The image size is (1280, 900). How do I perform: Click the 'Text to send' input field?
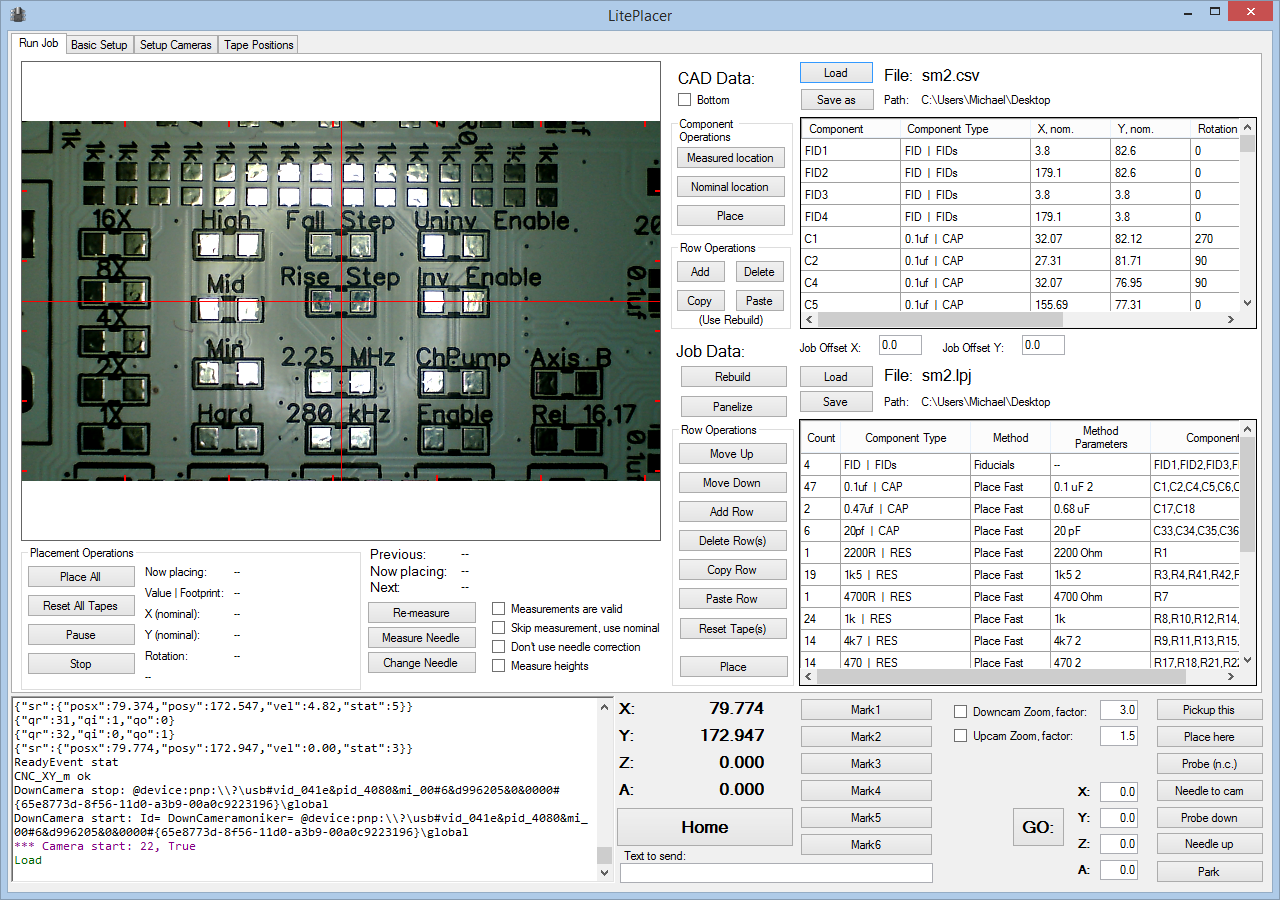click(x=775, y=873)
